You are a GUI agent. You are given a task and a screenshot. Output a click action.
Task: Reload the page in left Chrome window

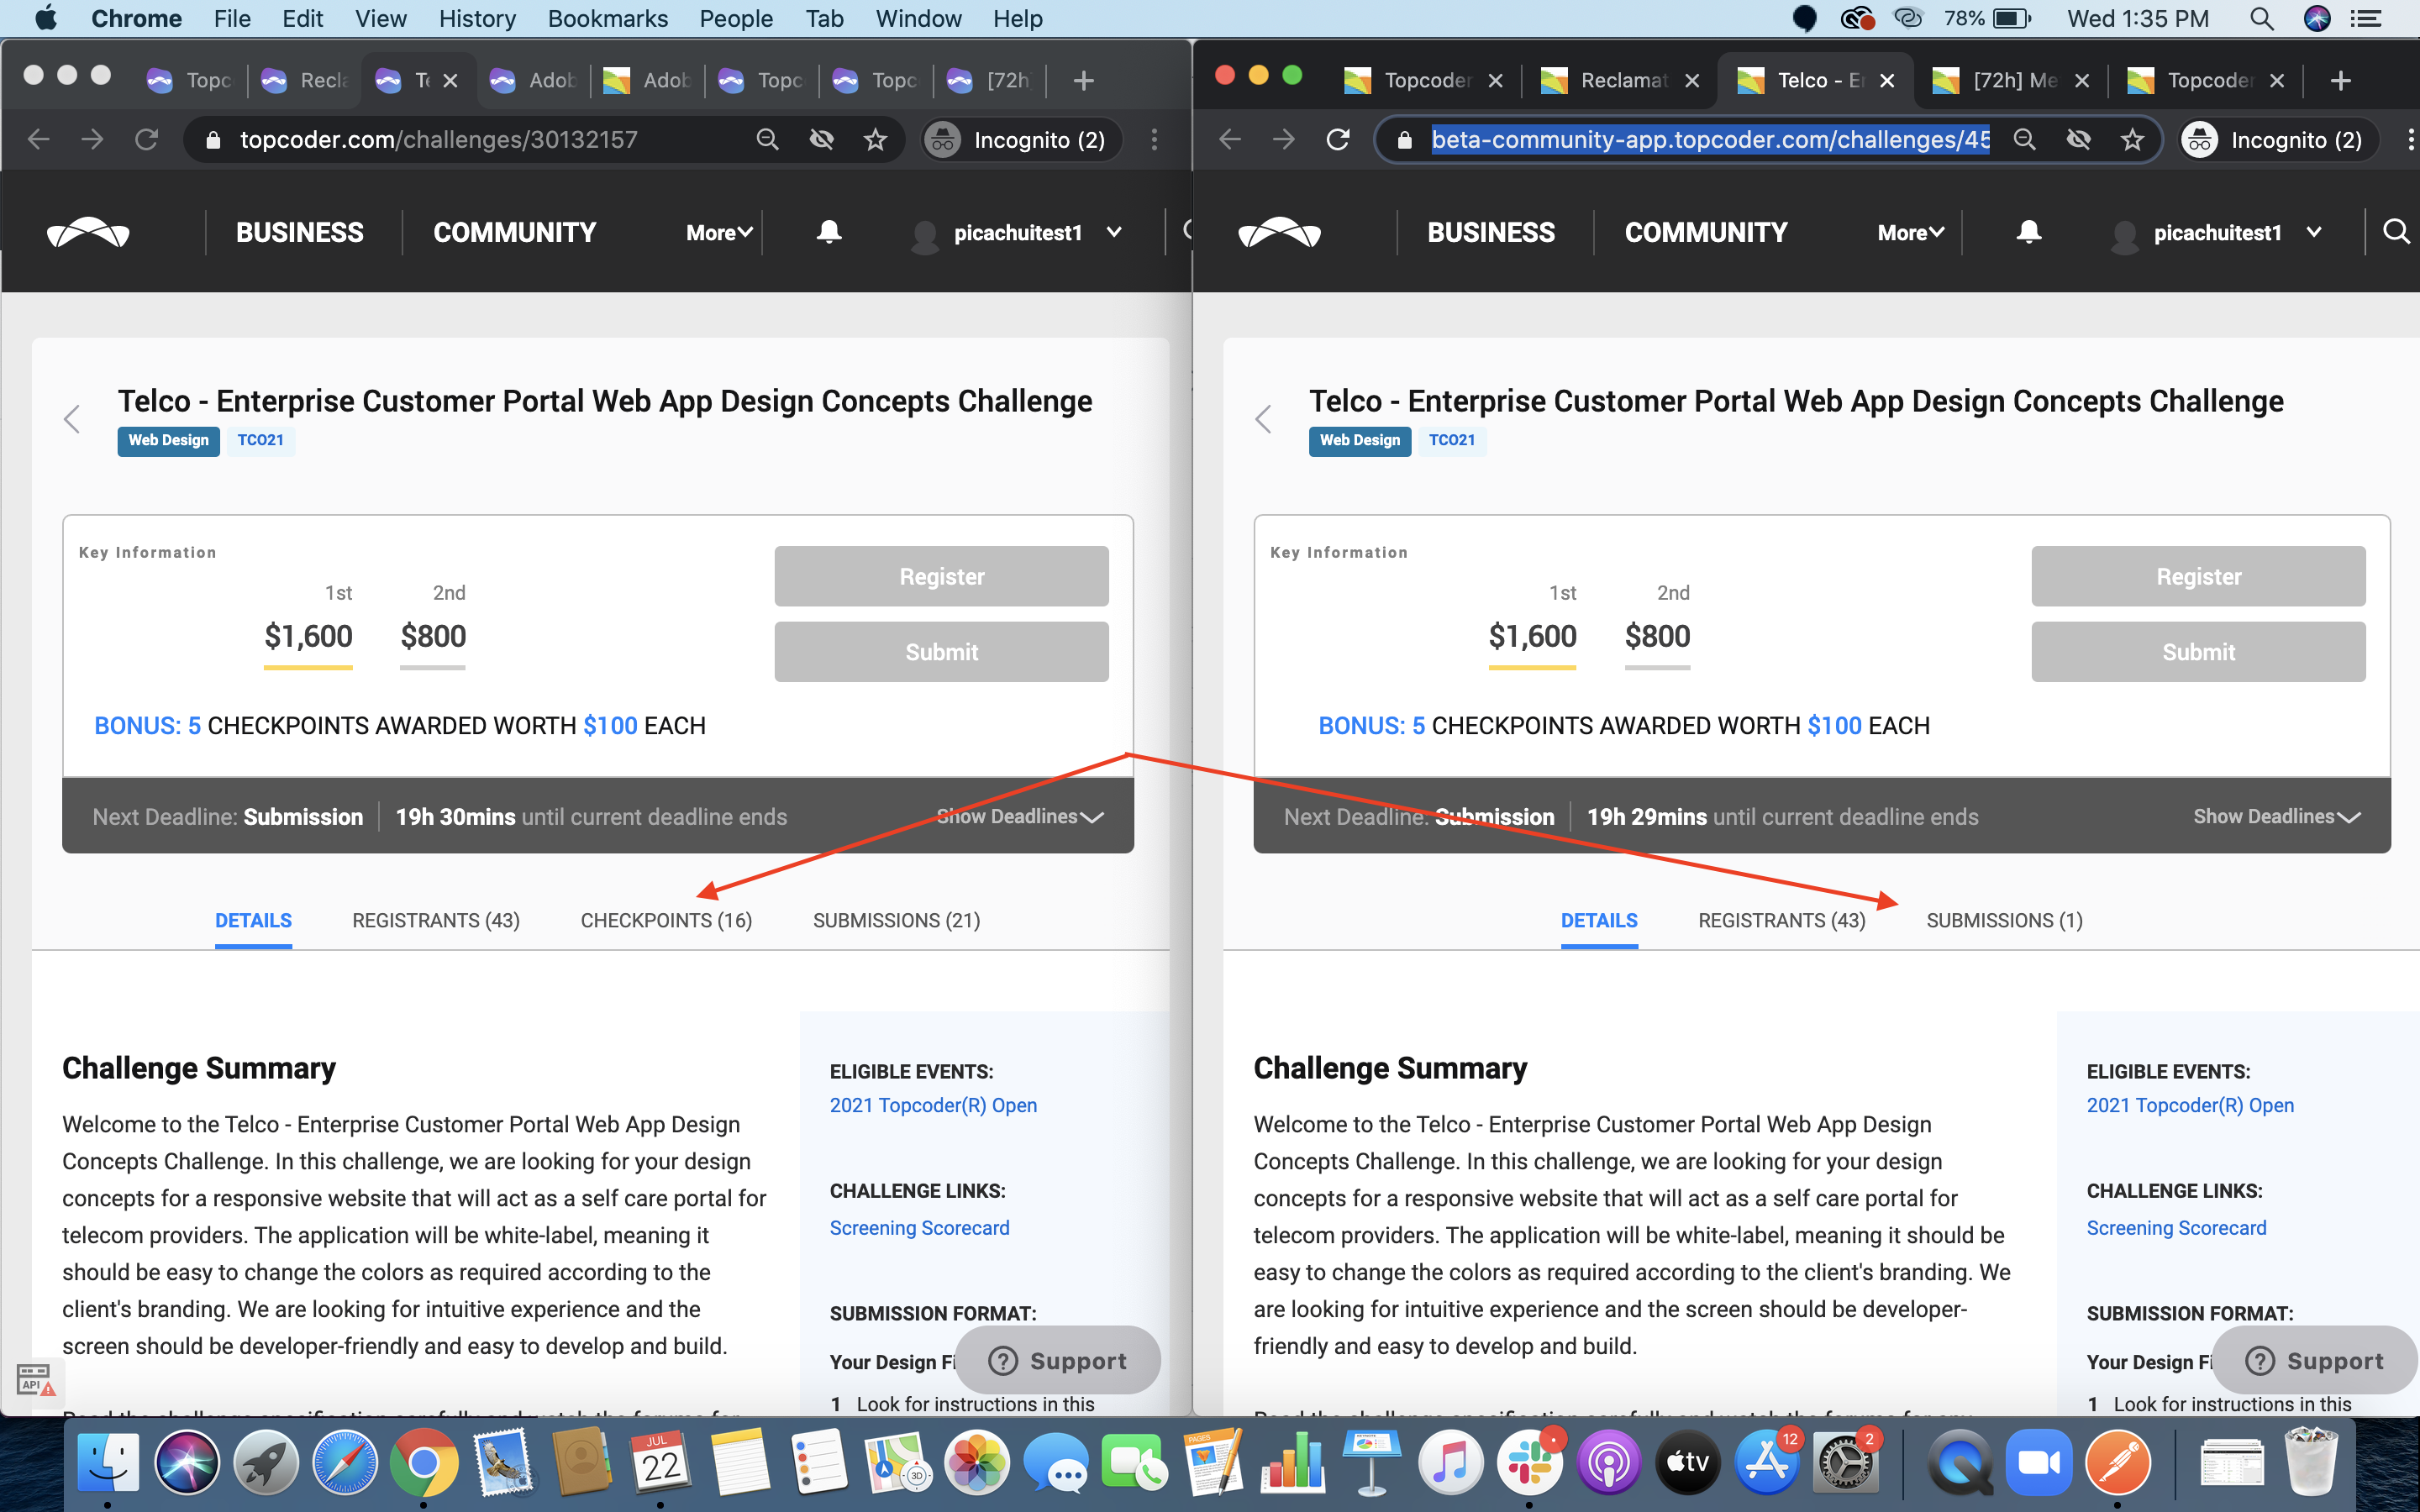146,139
